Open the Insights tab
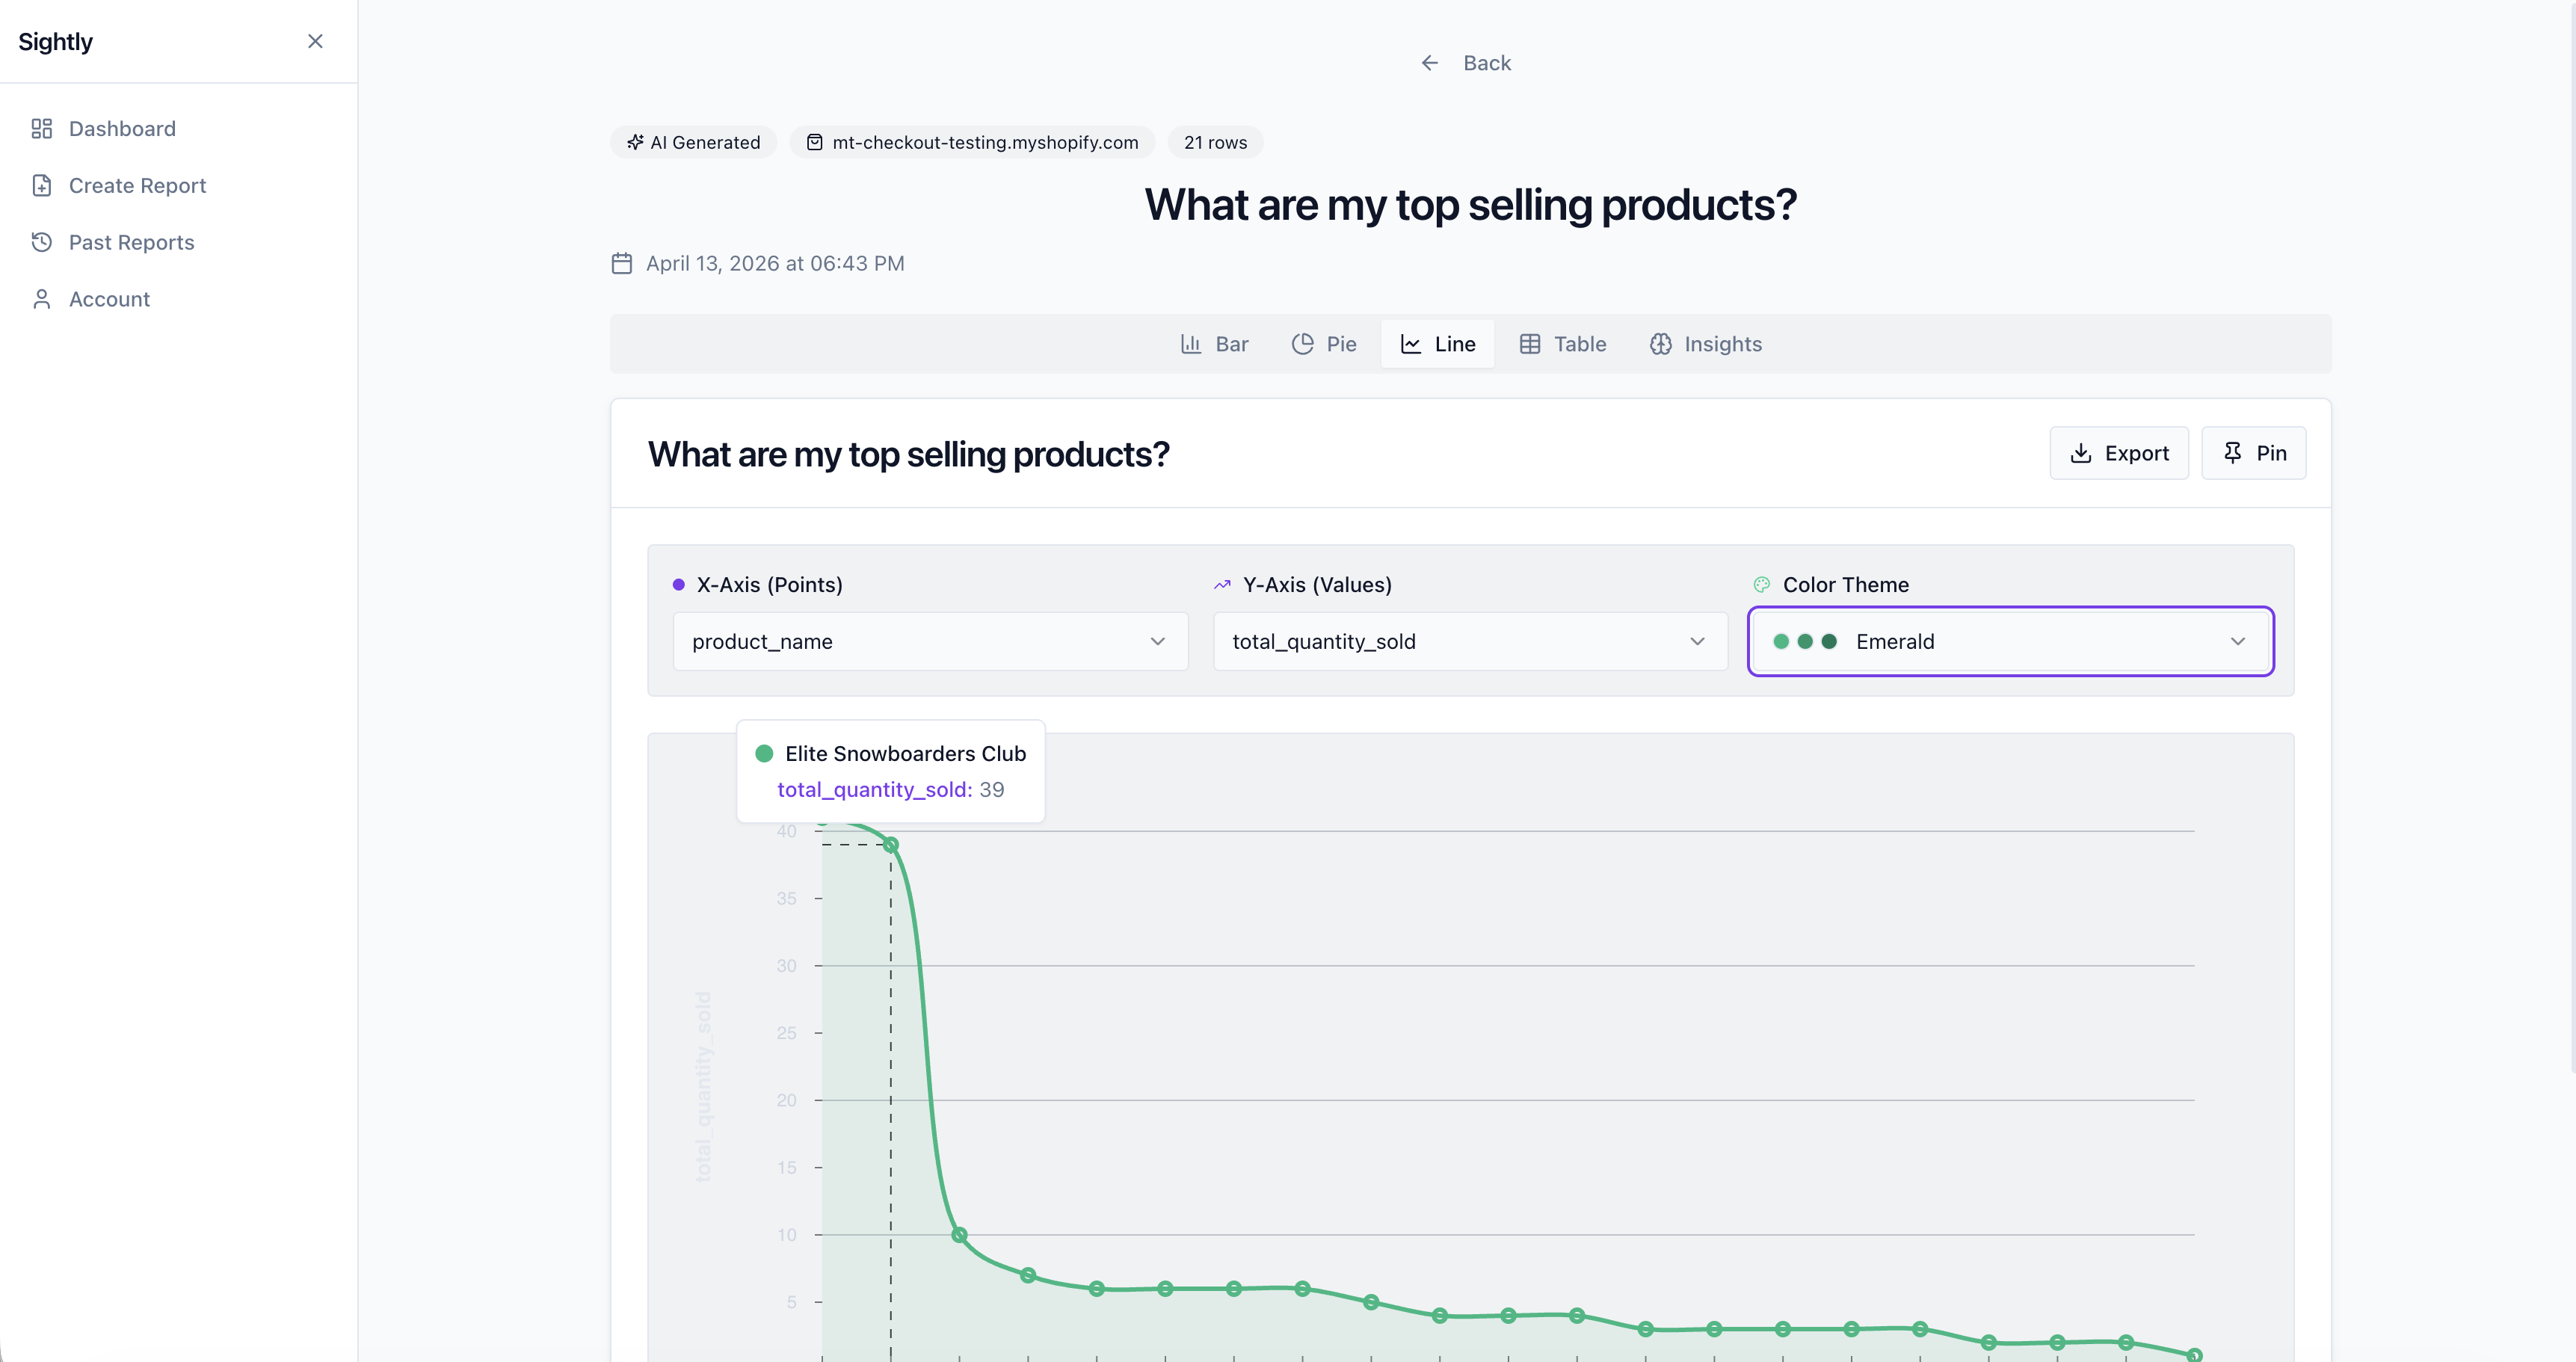This screenshot has height=1362, width=2576. [1705, 344]
